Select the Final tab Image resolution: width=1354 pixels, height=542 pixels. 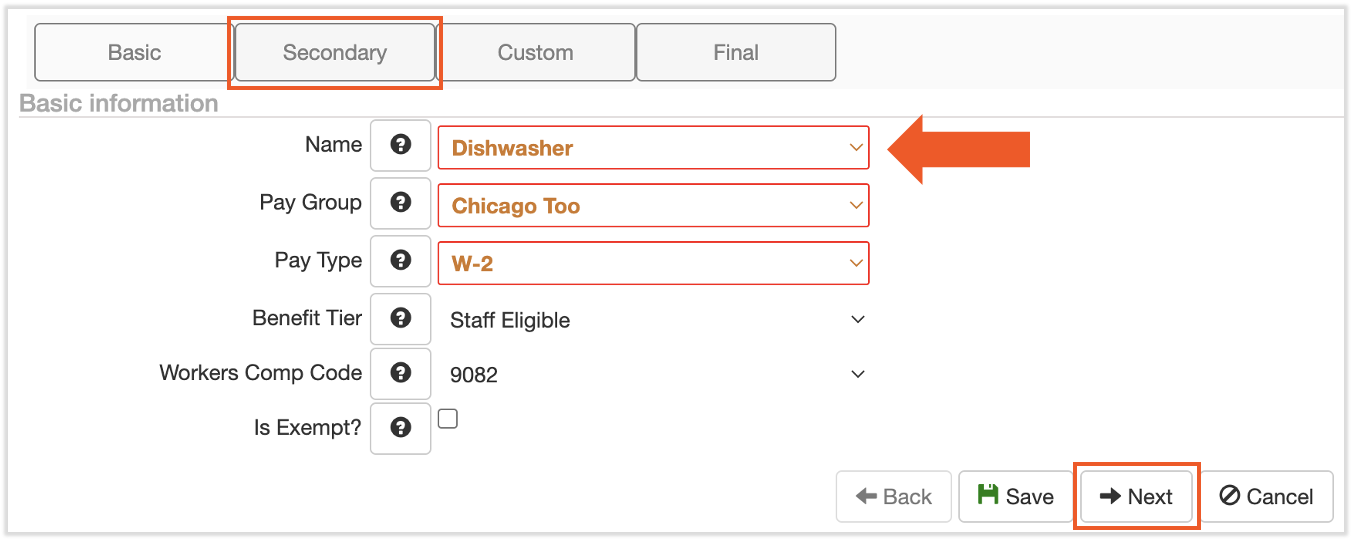click(x=736, y=53)
